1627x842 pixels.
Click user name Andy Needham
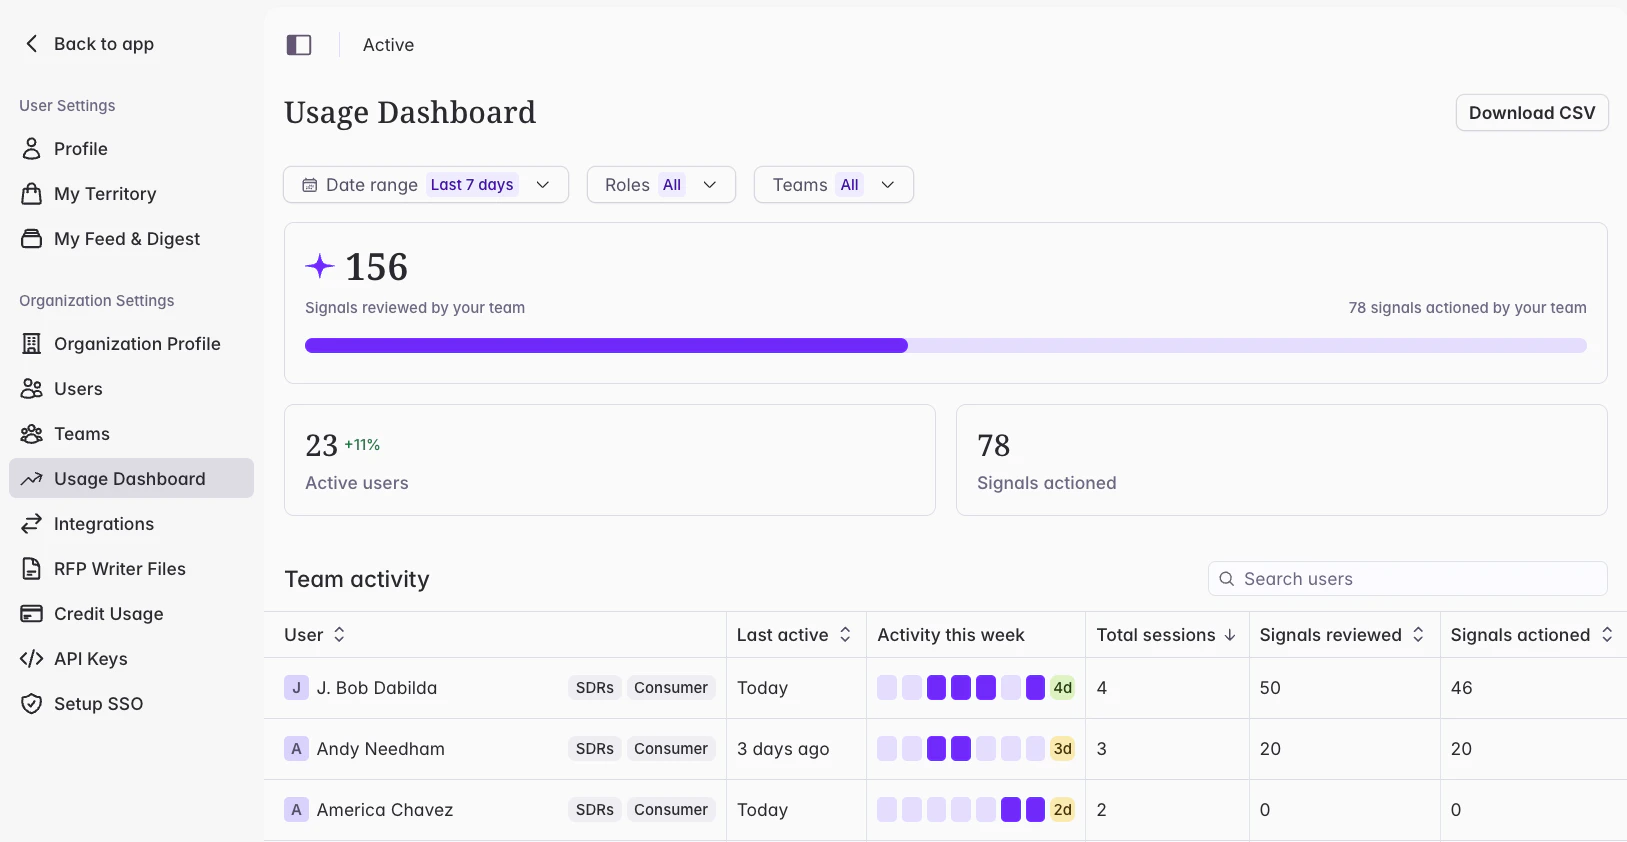(381, 749)
